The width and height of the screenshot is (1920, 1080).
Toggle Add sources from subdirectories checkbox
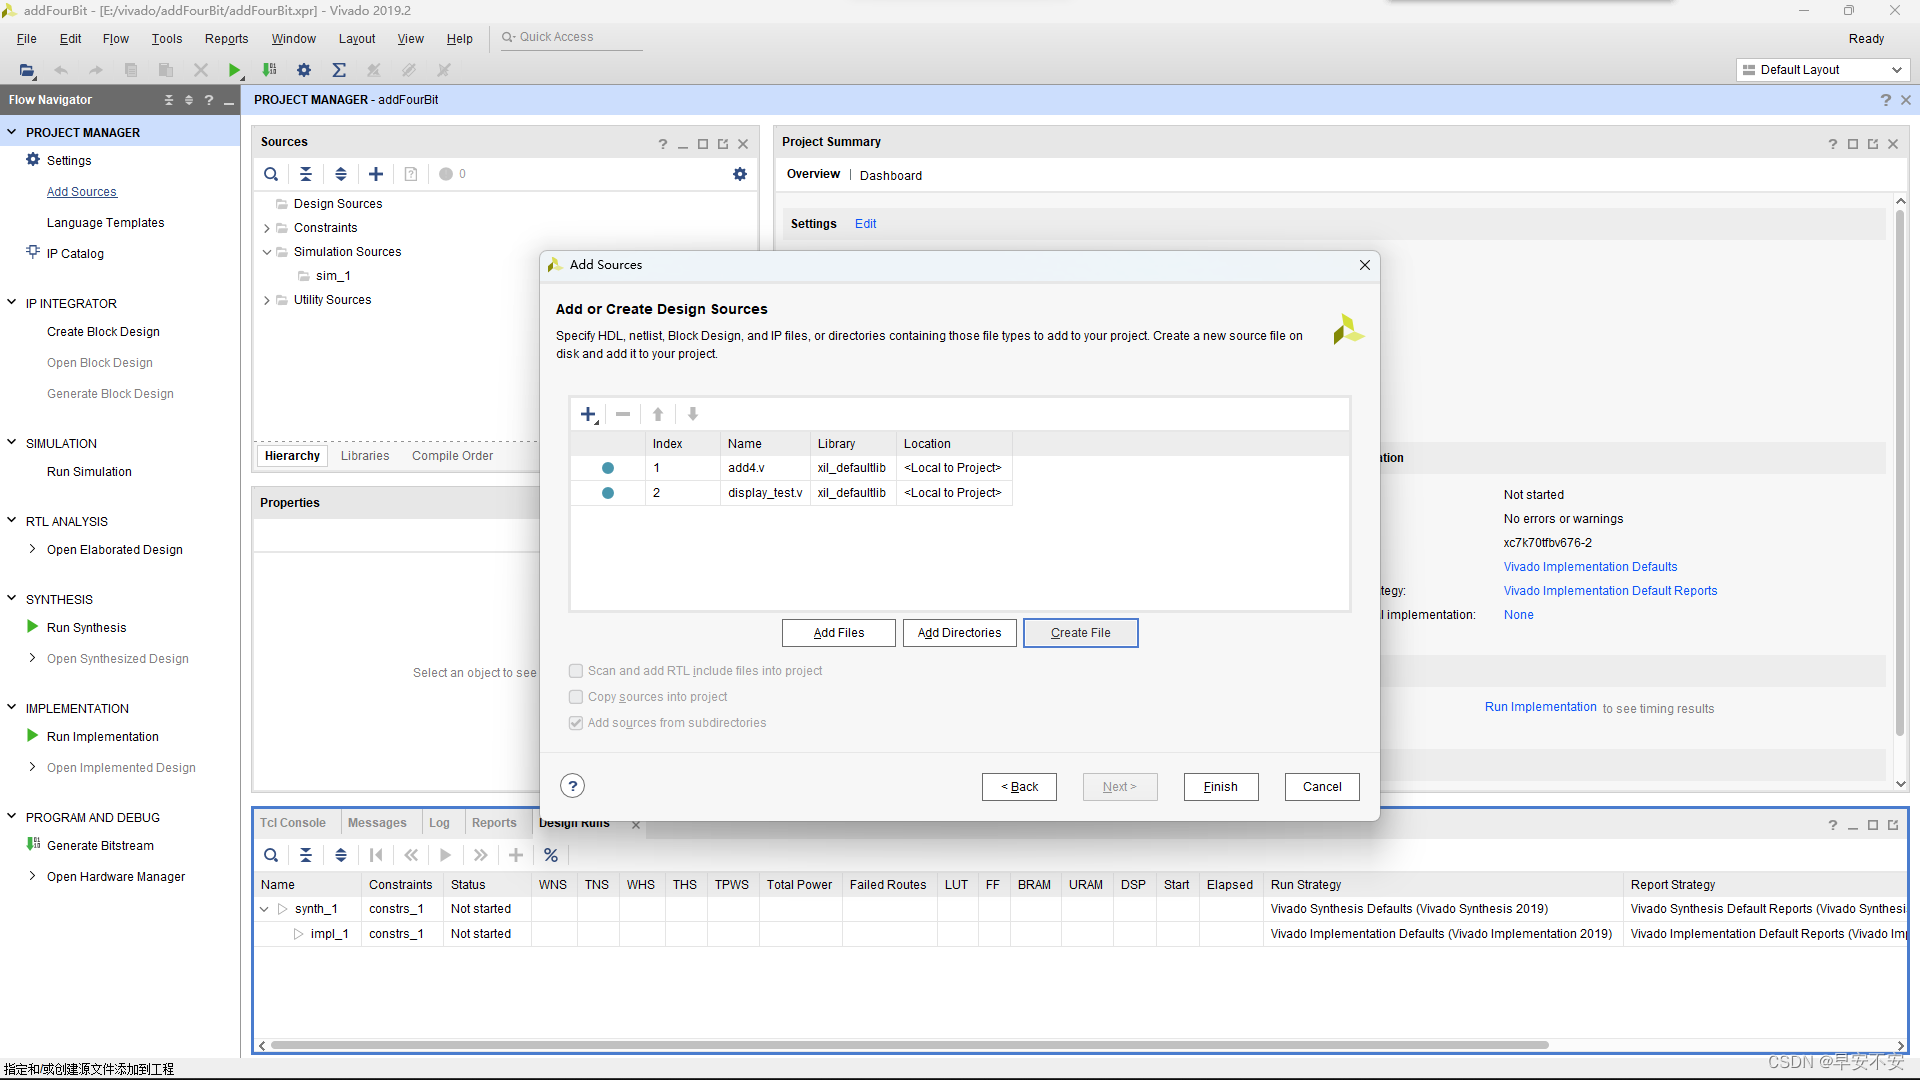[x=576, y=723]
